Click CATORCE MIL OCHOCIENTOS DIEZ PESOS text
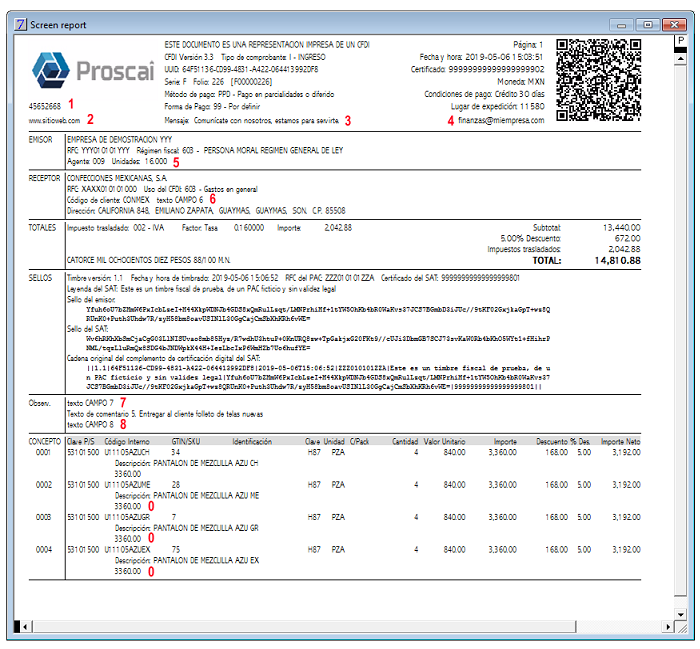Viewport: 700px width, 649px height. 149,260
